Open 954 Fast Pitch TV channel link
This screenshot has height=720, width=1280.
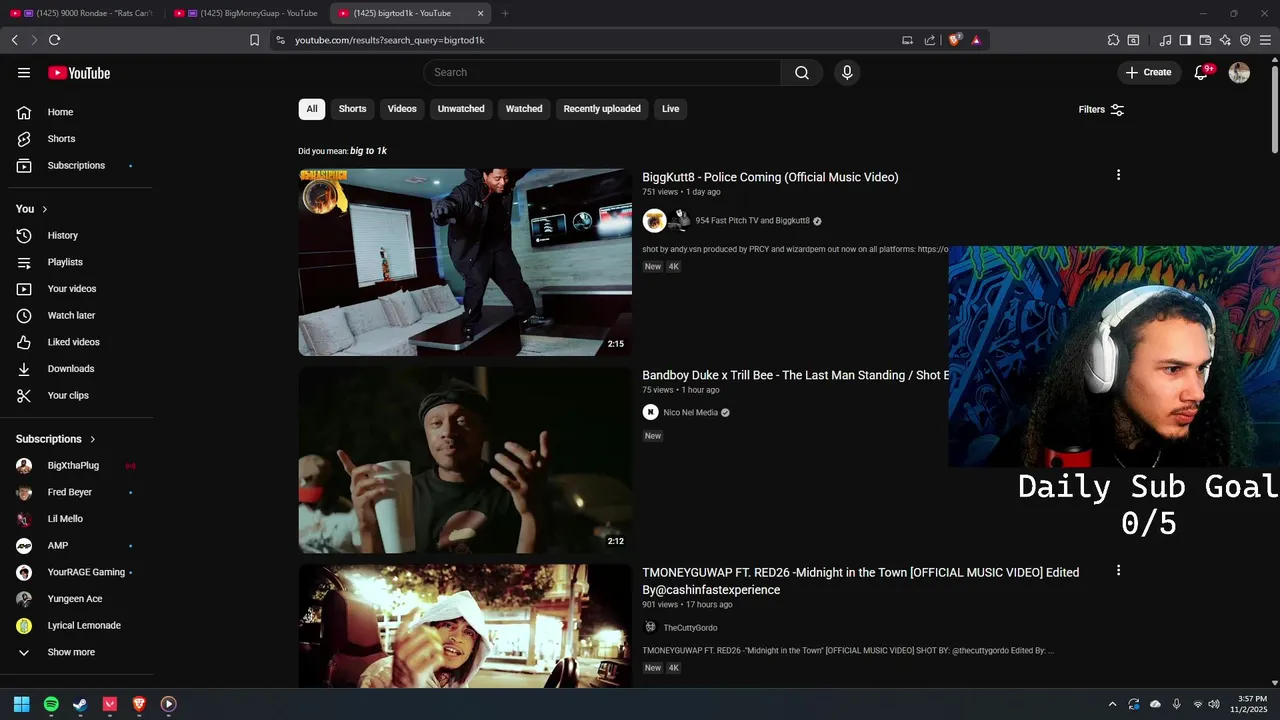(x=752, y=221)
